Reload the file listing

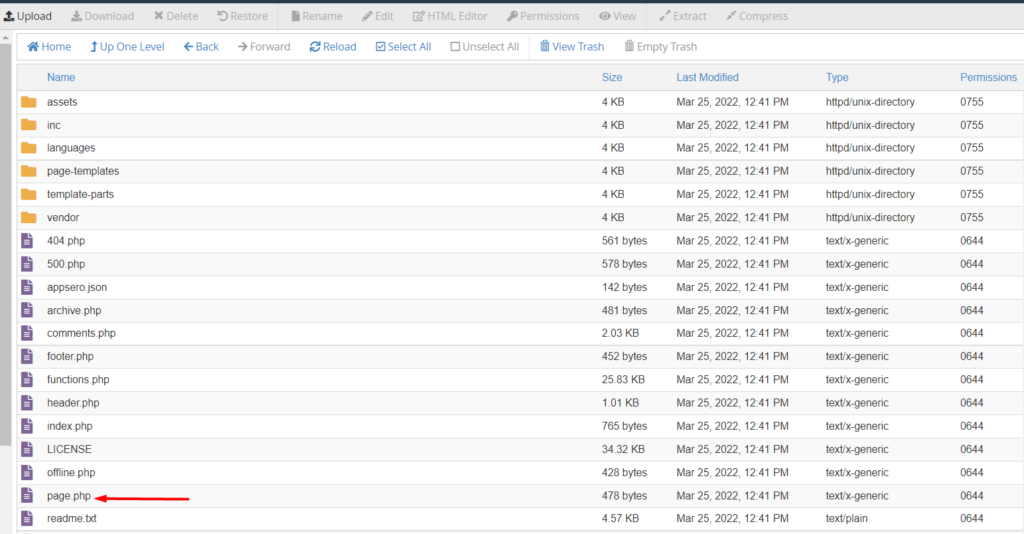click(333, 47)
